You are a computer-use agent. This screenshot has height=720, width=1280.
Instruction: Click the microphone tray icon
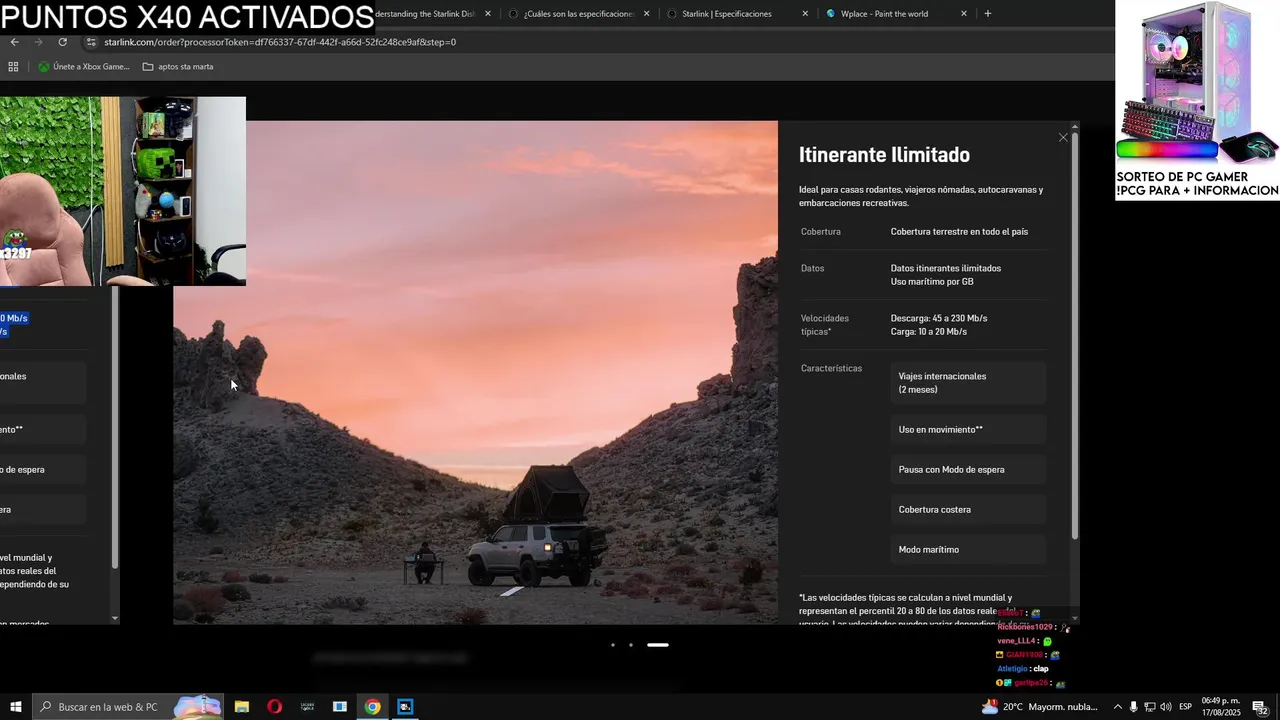click(1133, 707)
